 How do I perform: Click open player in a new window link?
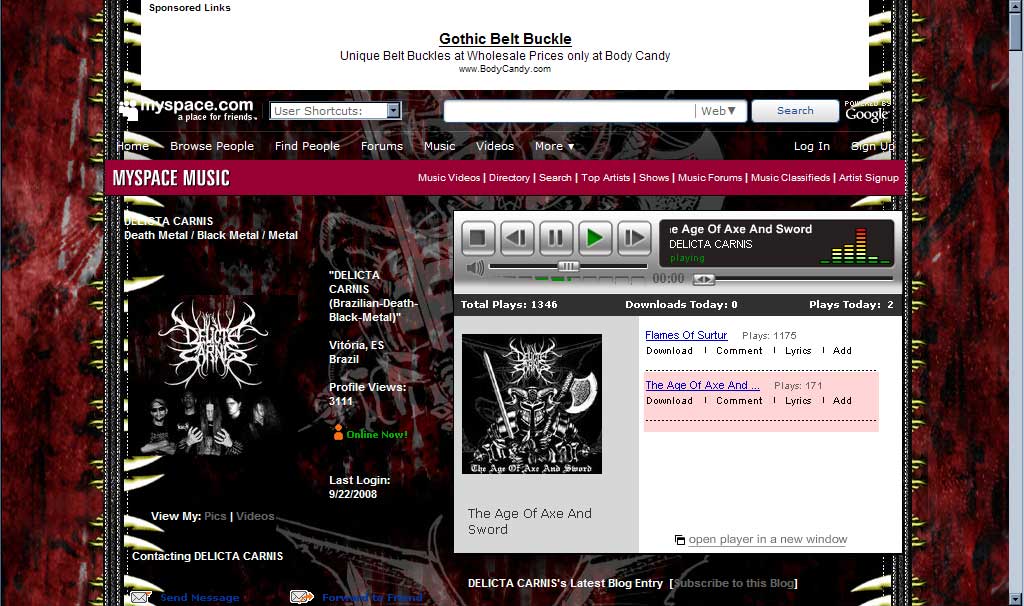(x=767, y=539)
